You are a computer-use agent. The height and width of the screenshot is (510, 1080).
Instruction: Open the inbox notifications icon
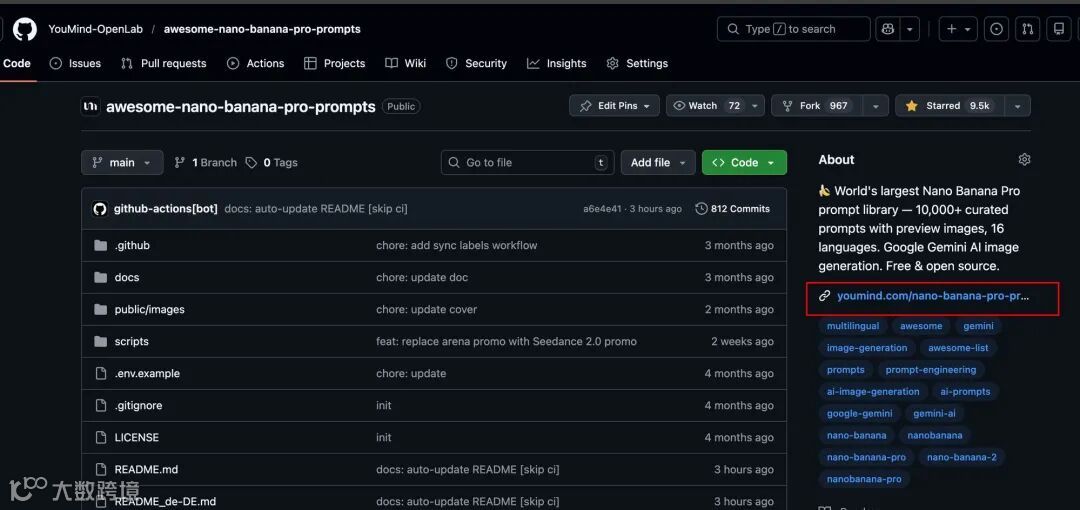click(x=1059, y=29)
